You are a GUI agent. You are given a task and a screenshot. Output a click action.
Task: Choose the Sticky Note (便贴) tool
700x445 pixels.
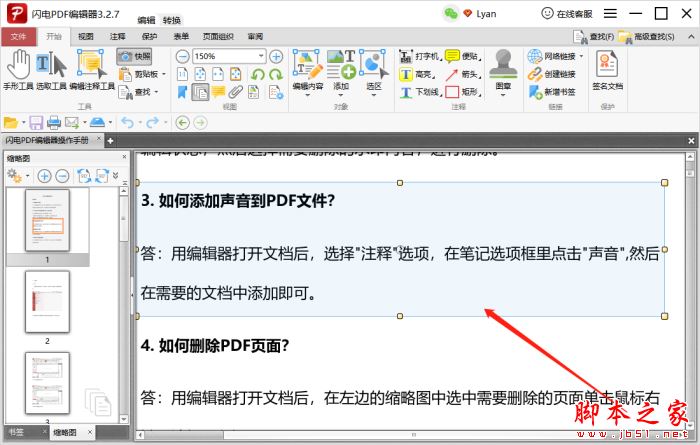pos(463,56)
